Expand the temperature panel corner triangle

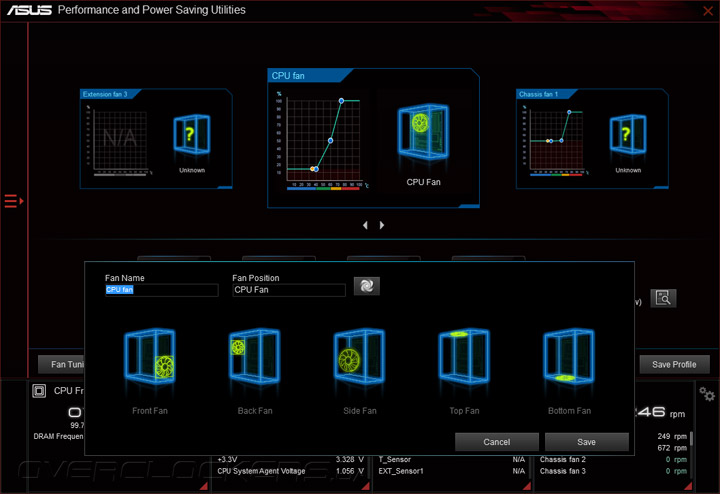[527, 486]
